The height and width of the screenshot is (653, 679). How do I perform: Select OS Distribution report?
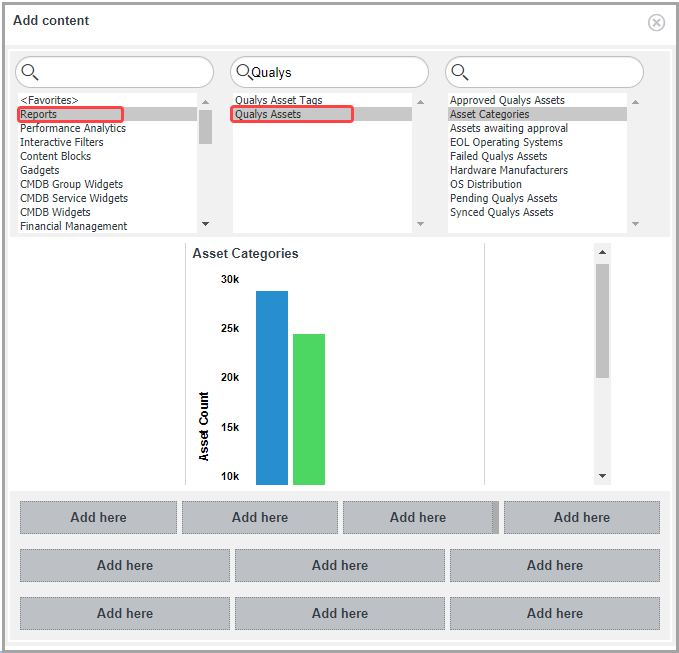tap(537, 184)
